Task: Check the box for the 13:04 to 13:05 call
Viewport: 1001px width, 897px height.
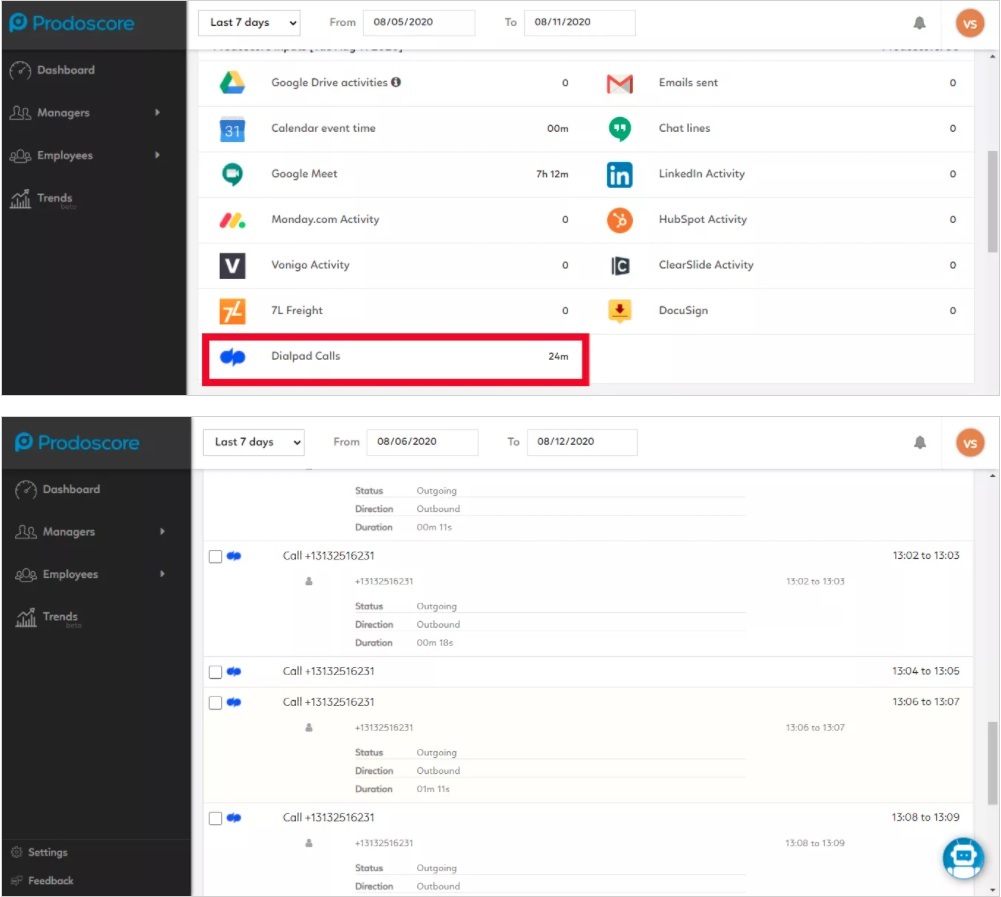Action: (x=215, y=672)
